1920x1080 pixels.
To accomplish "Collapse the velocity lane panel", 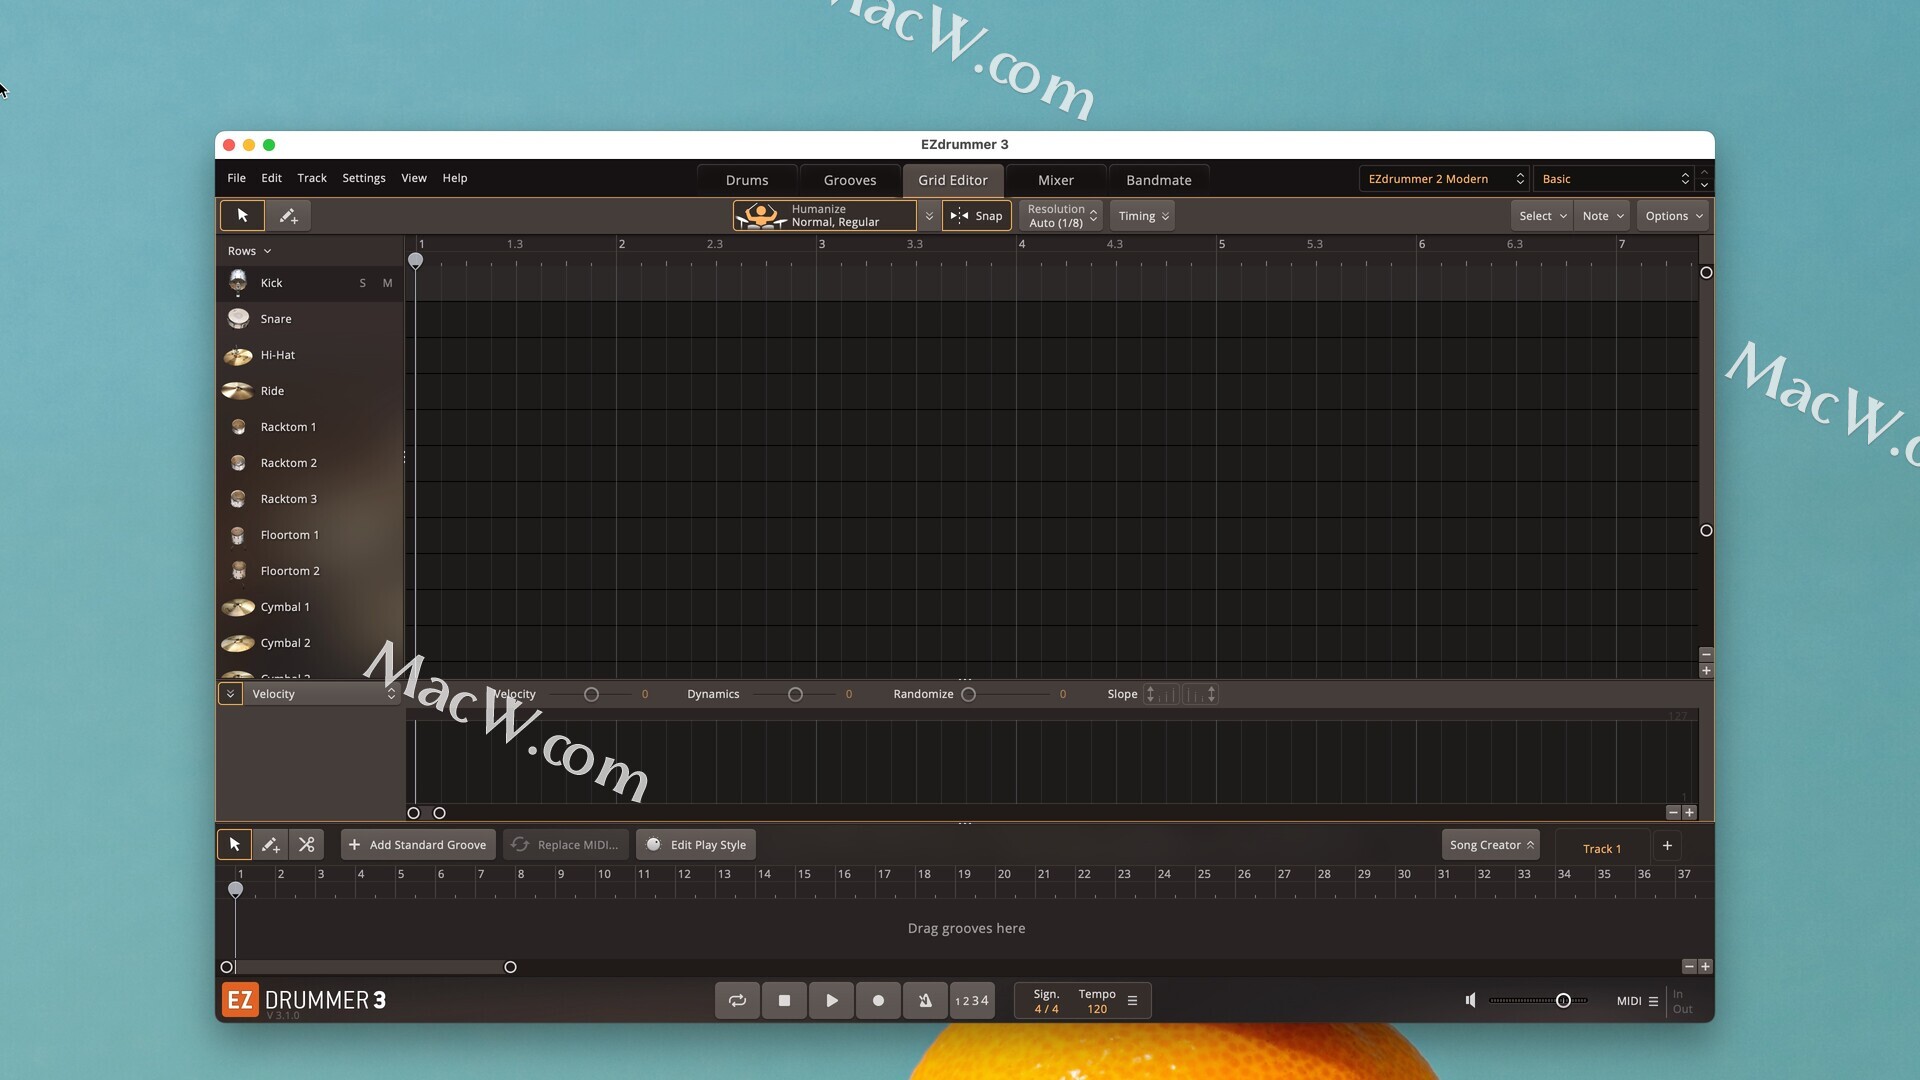I will (x=230, y=694).
